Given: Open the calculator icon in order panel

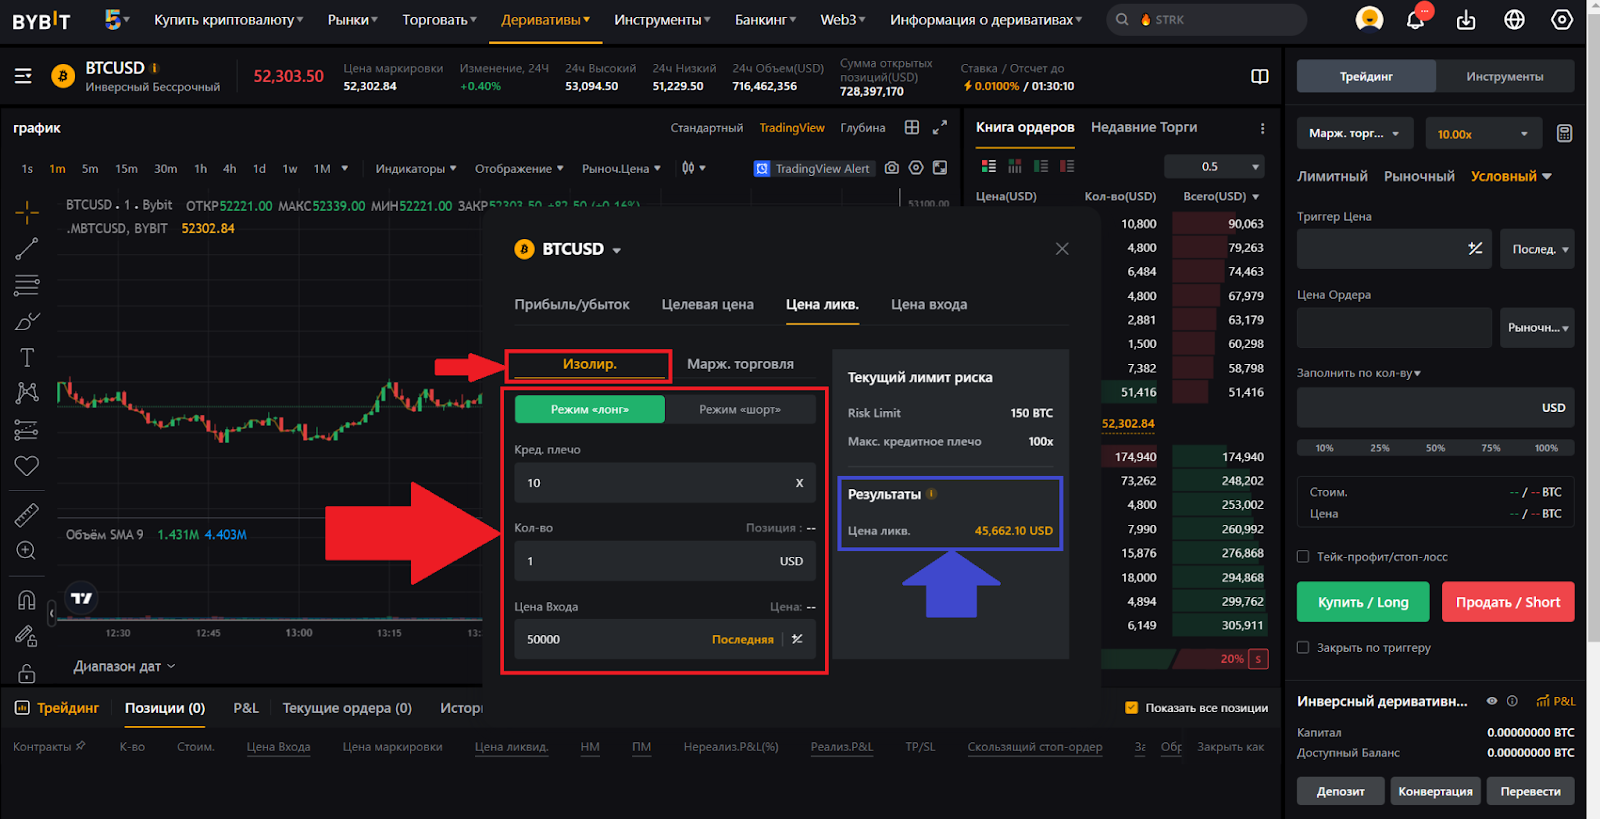Looking at the screenshot, I should coord(1564,134).
